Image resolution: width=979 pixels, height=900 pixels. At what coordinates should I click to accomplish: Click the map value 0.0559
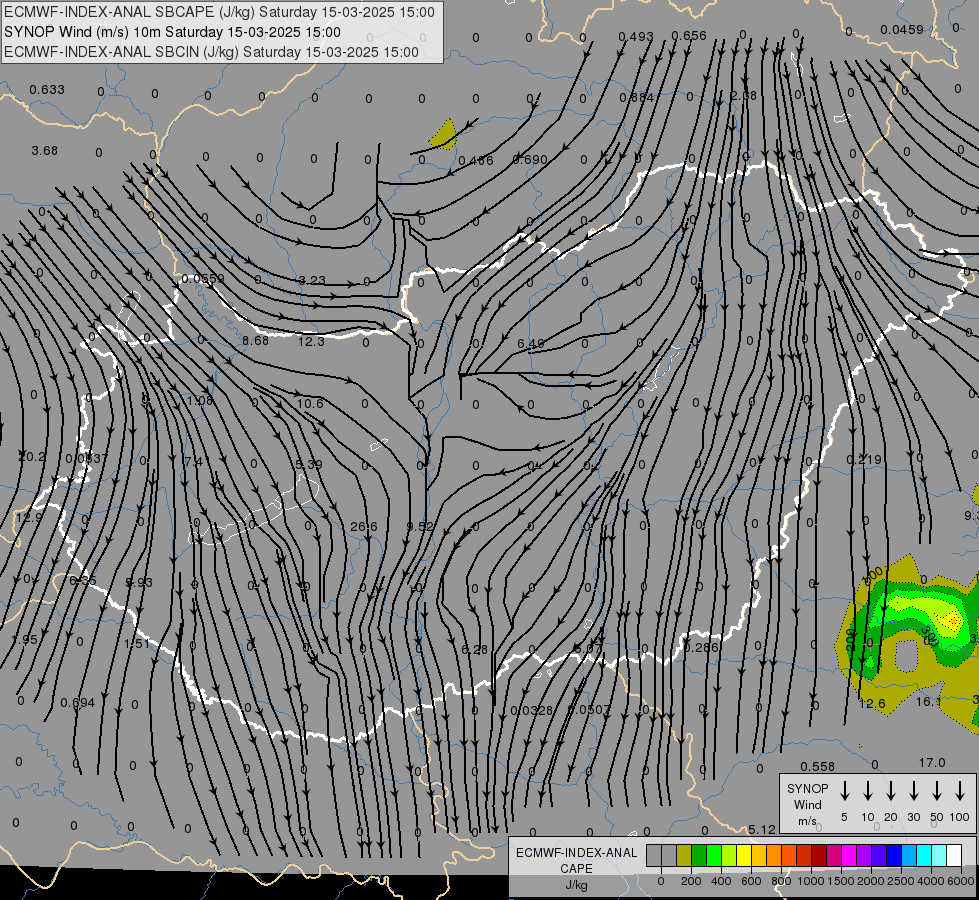(203, 279)
